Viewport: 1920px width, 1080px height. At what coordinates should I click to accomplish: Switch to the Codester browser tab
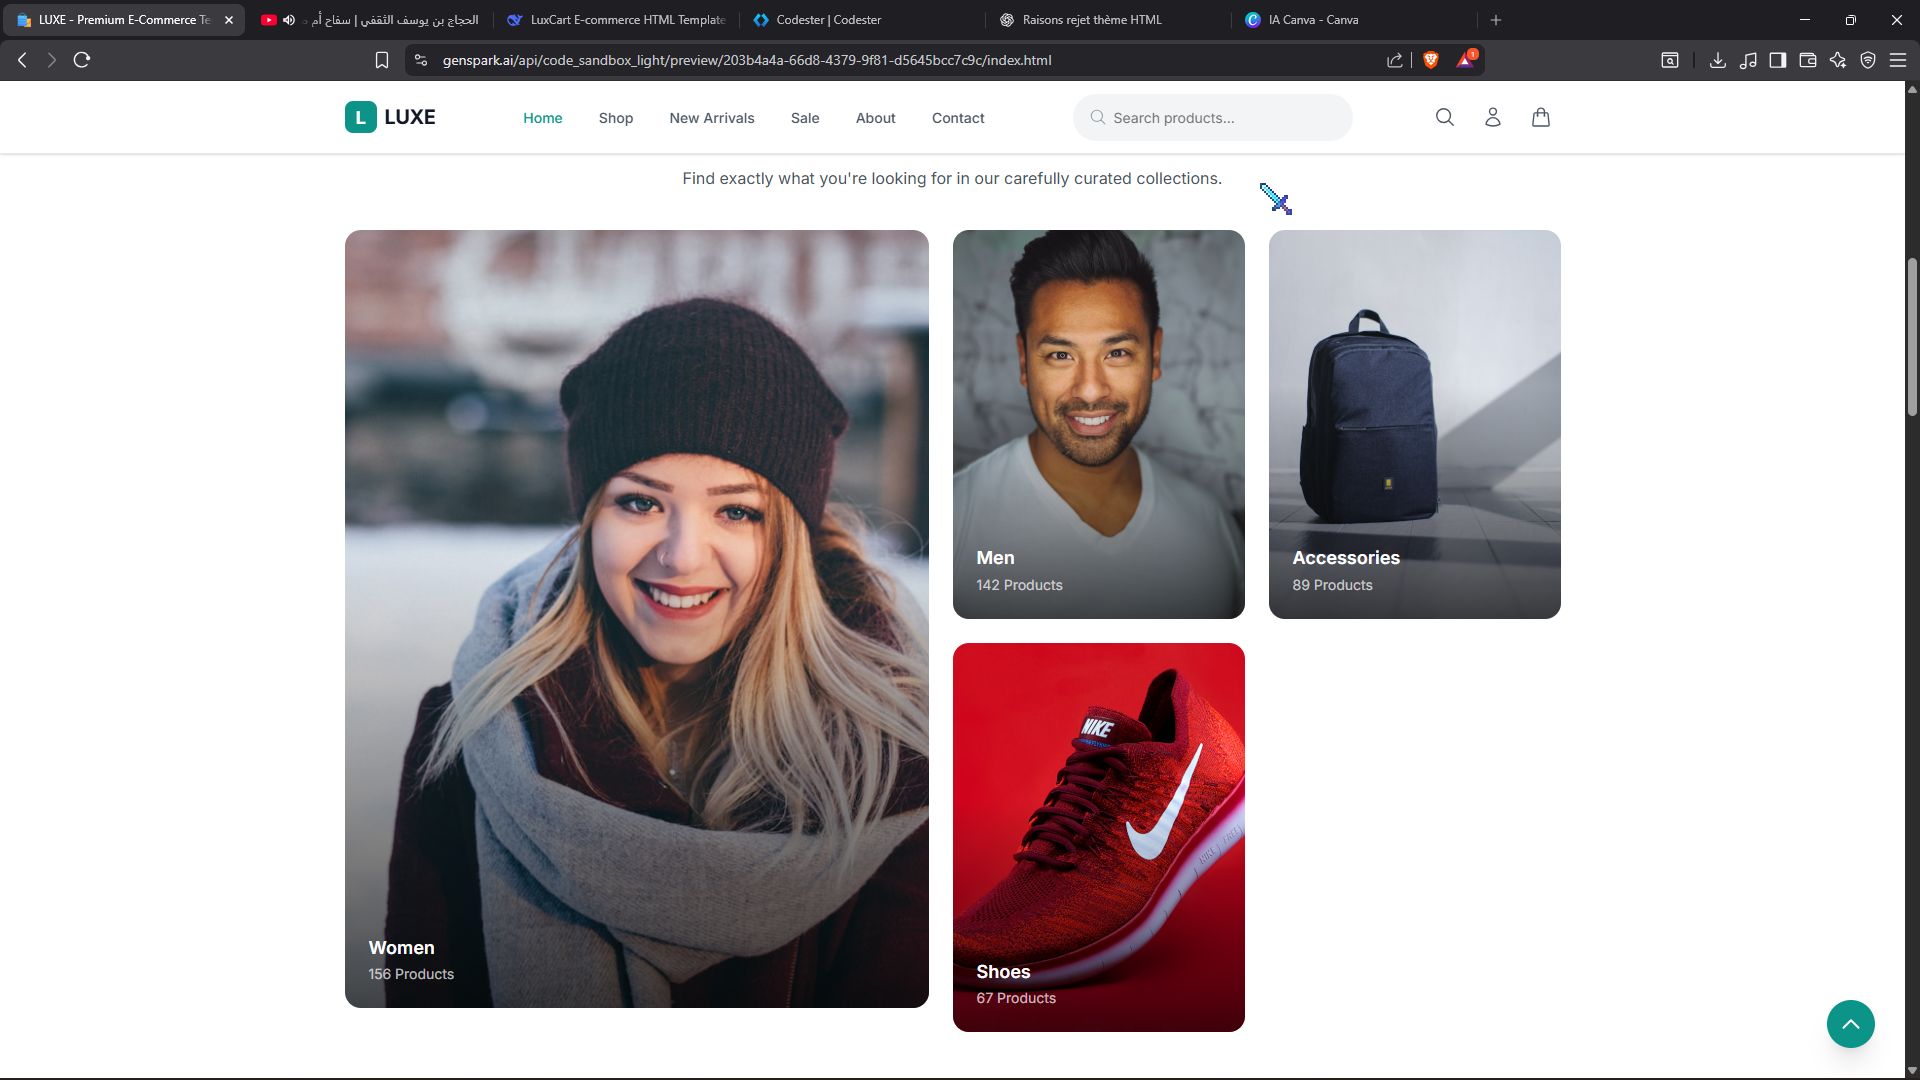[828, 20]
